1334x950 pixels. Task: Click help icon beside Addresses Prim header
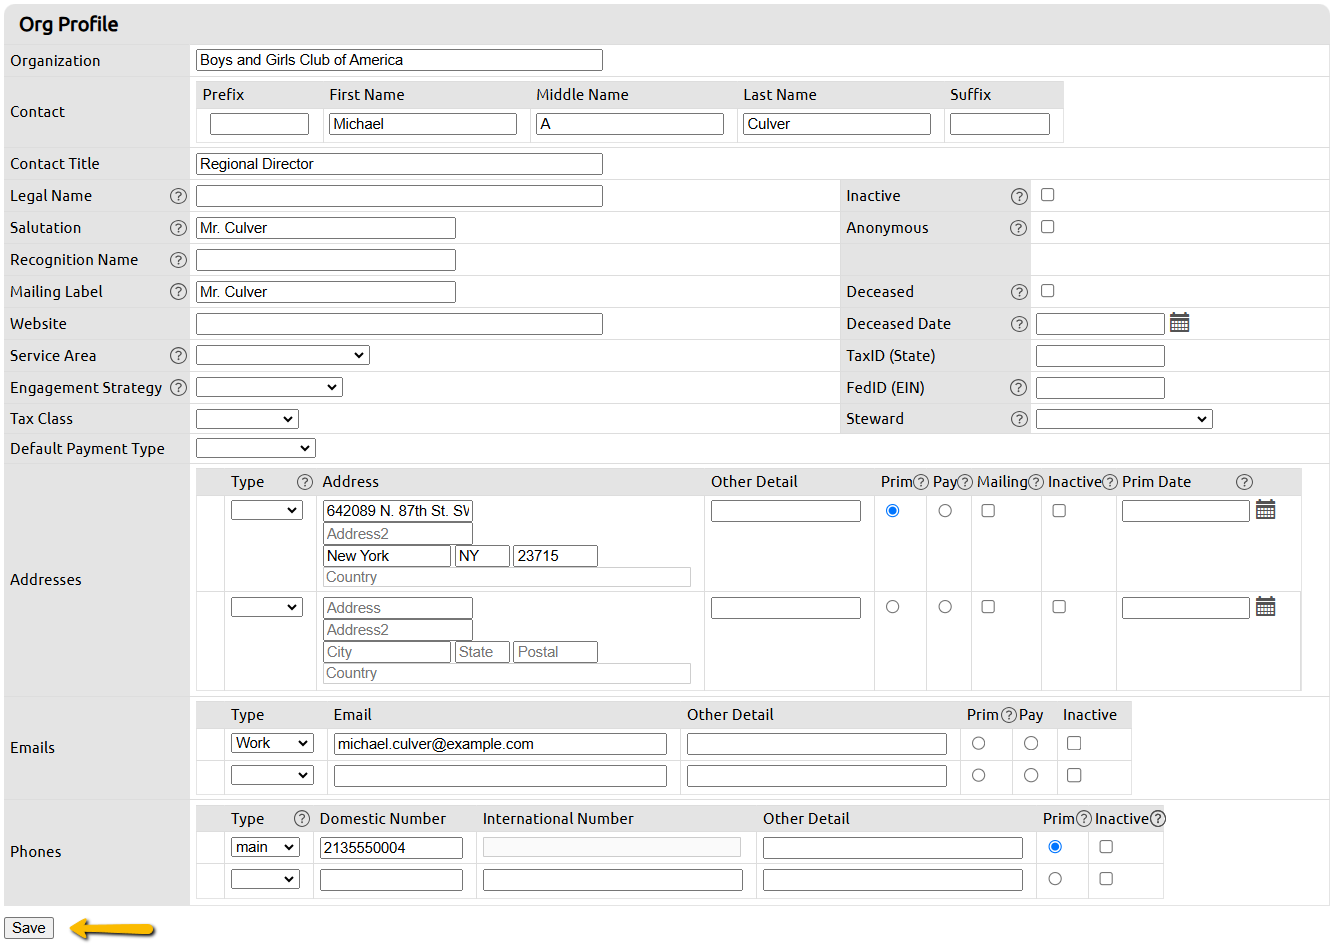pos(921,482)
